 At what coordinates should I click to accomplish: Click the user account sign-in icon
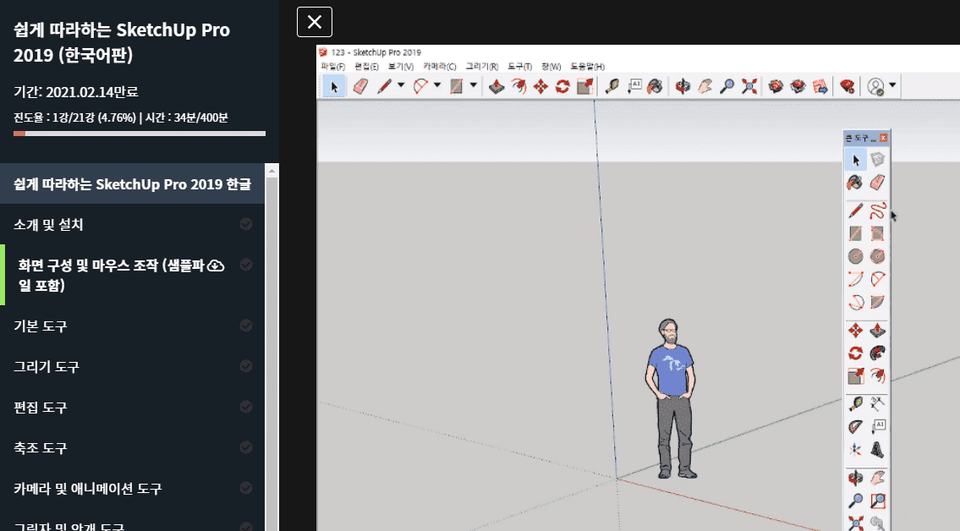(876, 86)
